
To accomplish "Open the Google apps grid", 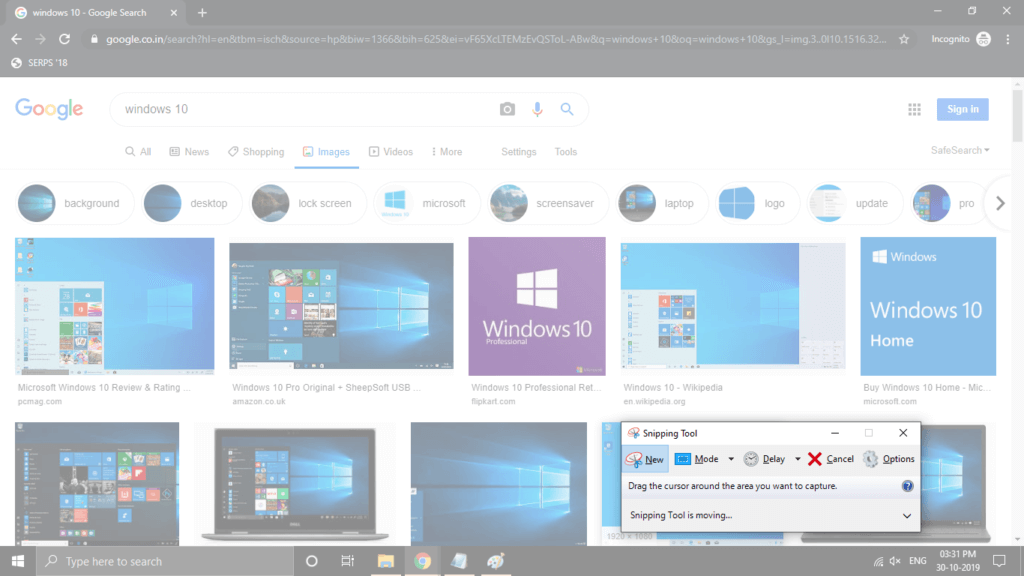I will click(914, 110).
